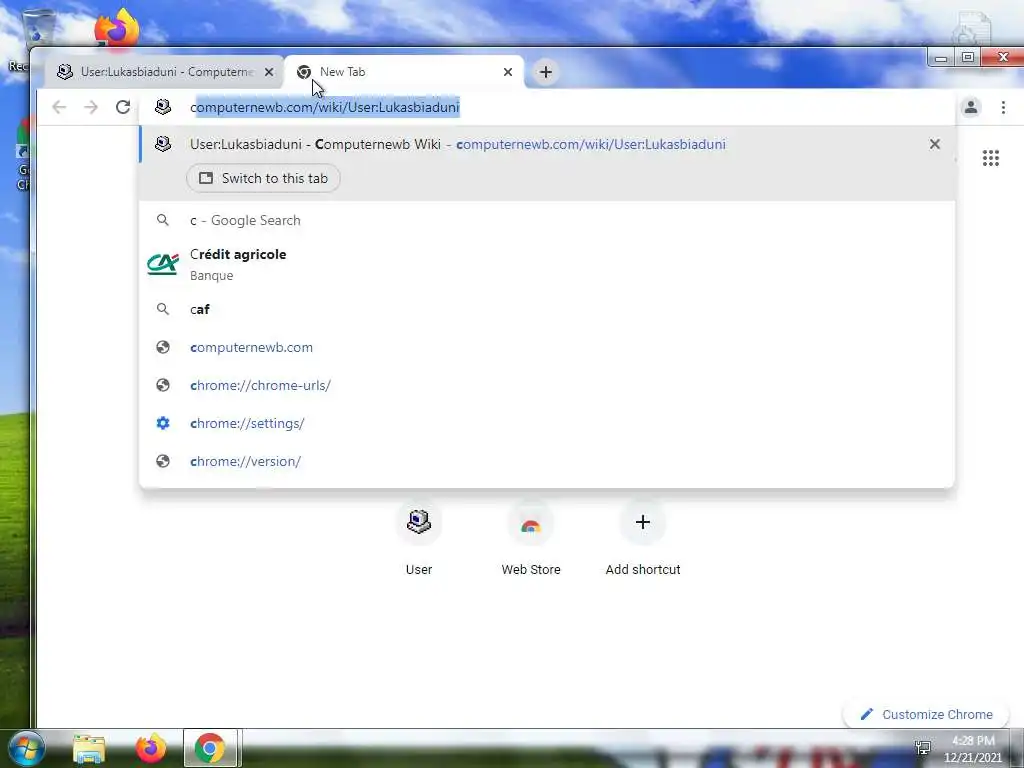
Task: Reload the current page
Action: (x=123, y=107)
